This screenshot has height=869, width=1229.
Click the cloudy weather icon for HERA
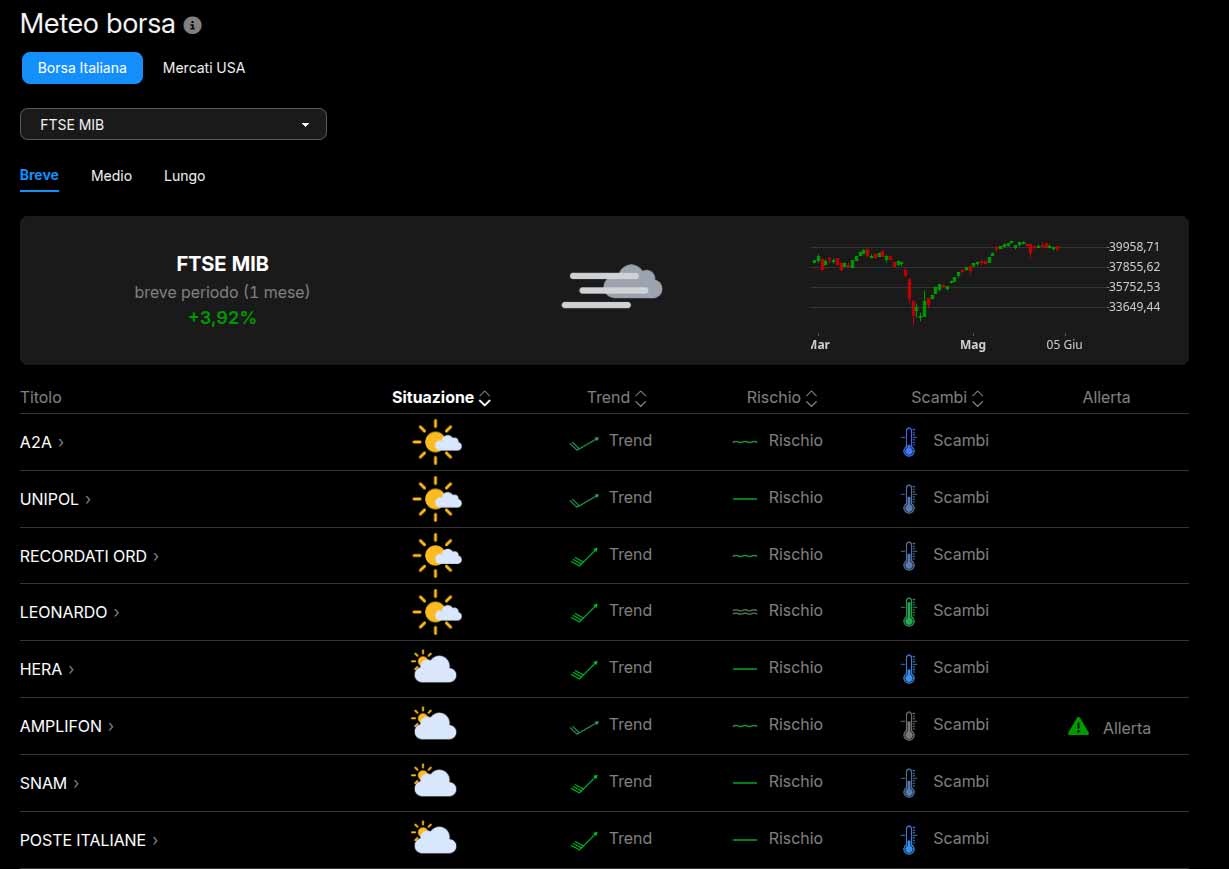435,668
